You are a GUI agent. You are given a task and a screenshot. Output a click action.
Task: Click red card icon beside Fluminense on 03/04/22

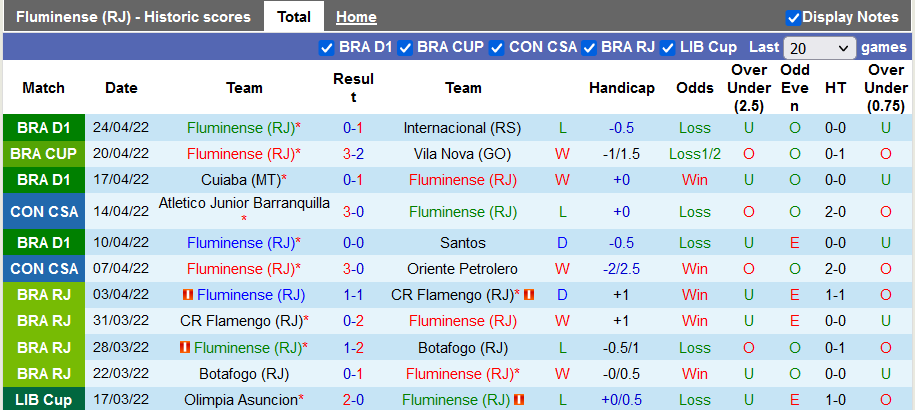(188, 295)
